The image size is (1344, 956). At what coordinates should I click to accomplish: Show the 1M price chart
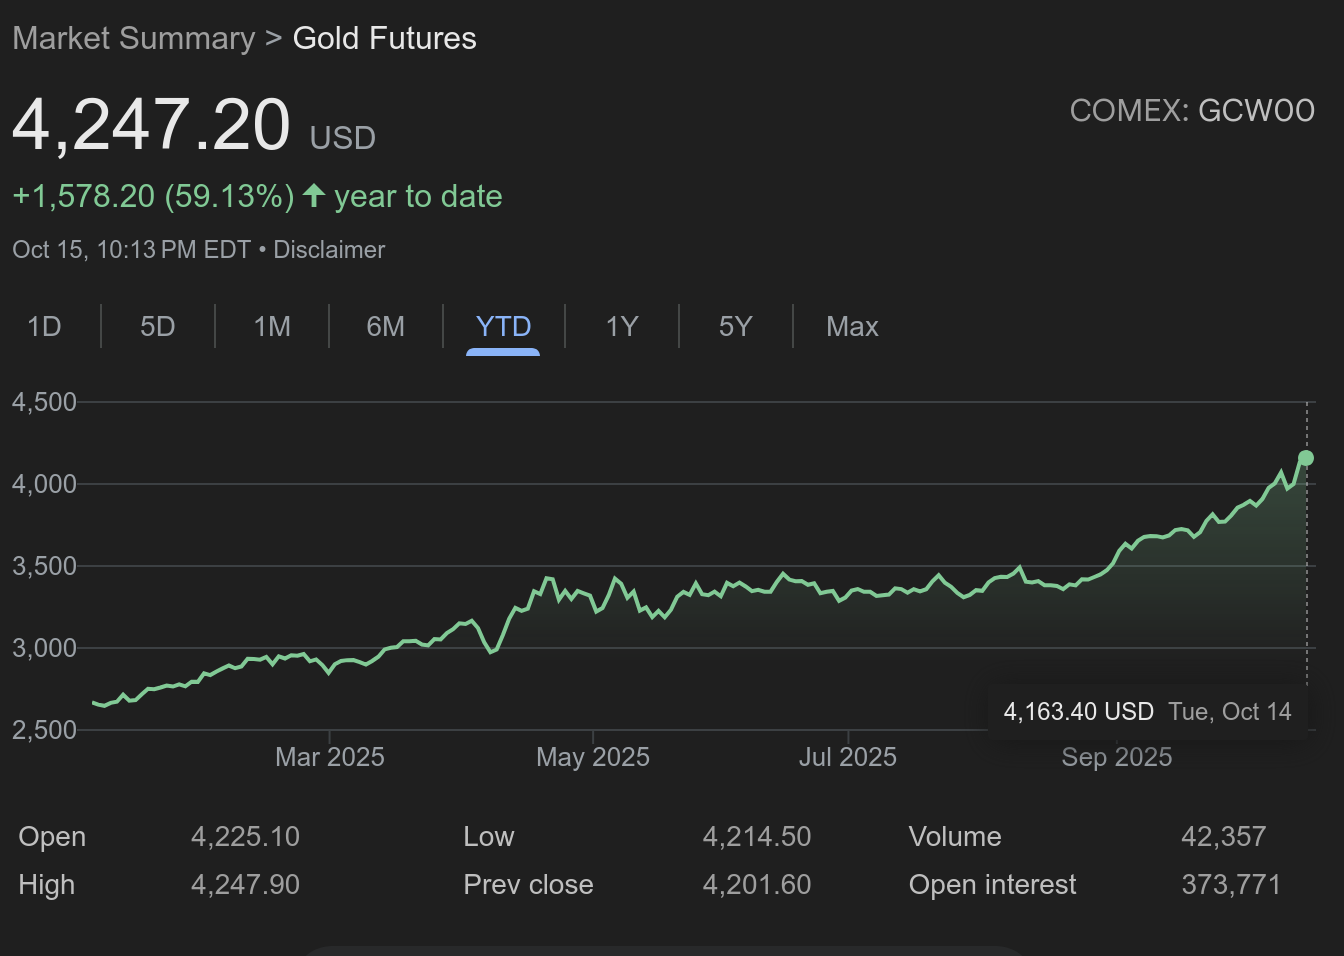point(272,327)
